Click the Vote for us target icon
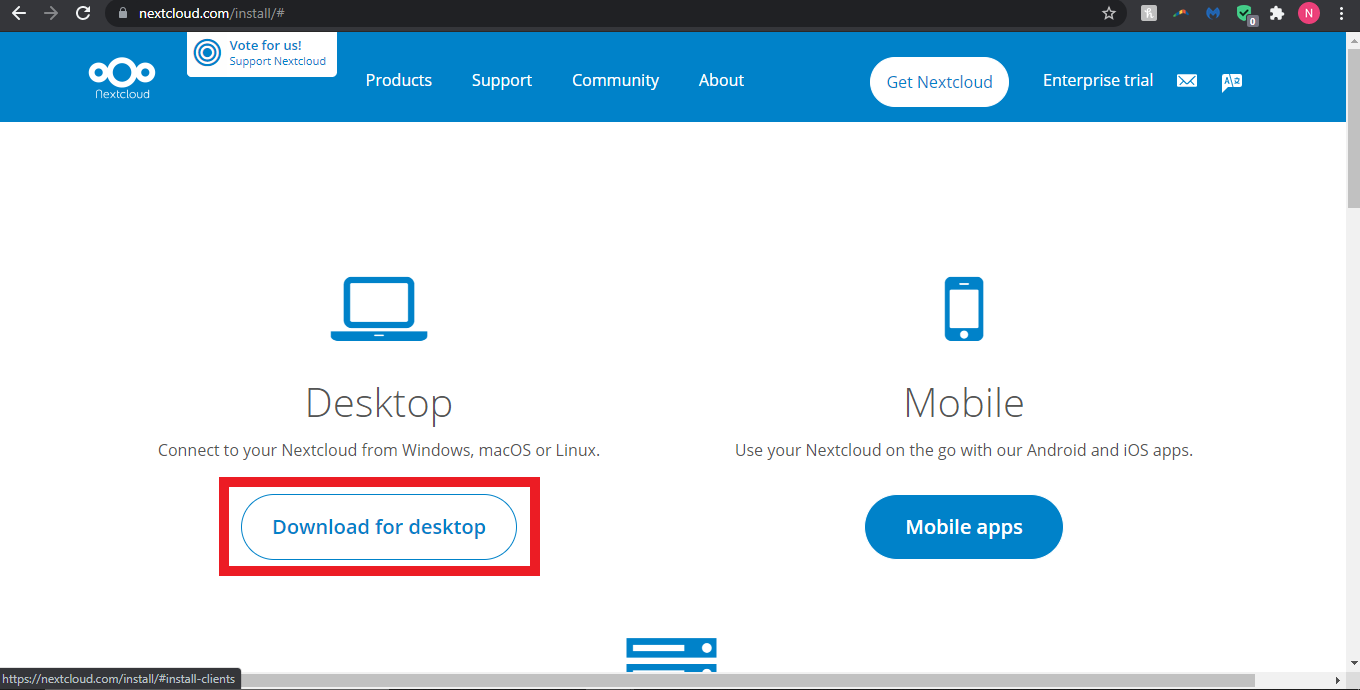 click(208, 52)
